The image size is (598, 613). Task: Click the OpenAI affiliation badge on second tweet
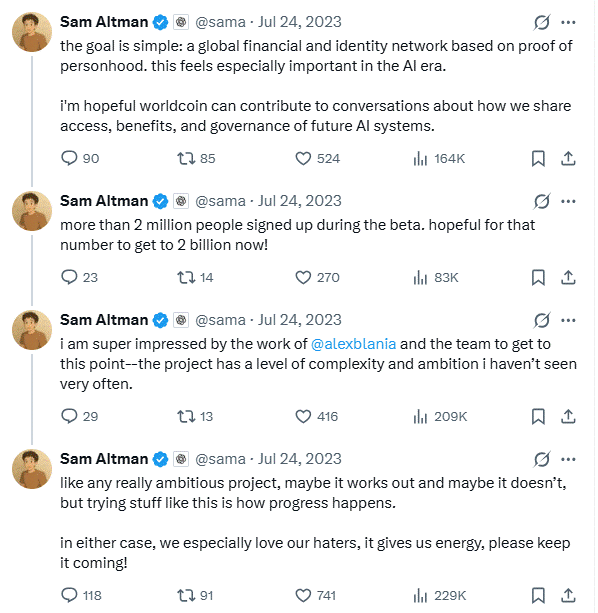coord(181,201)
